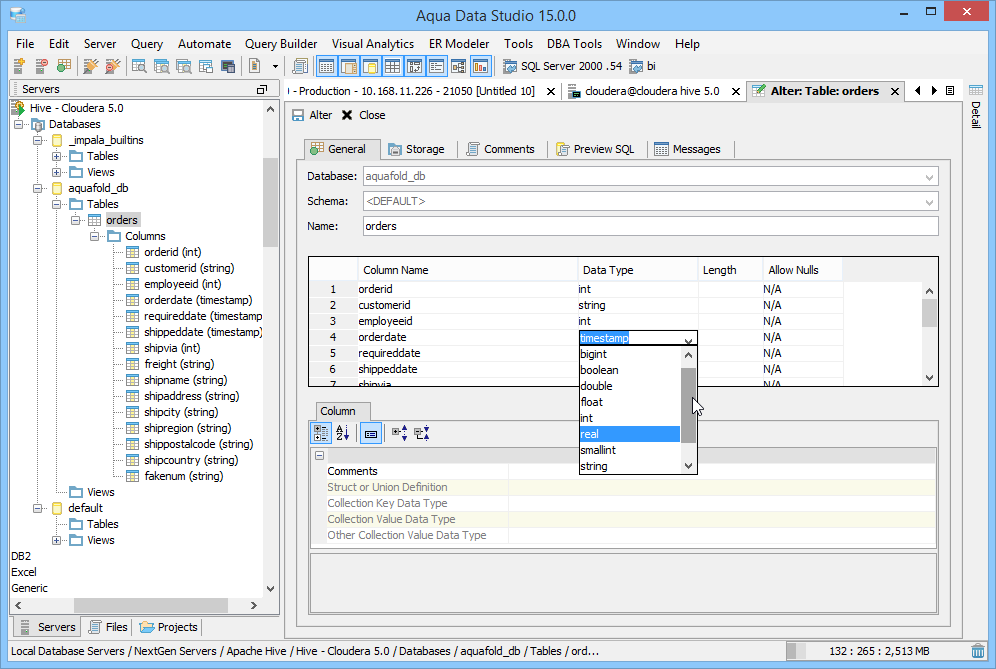Toggle the bar chart view button

480,66
